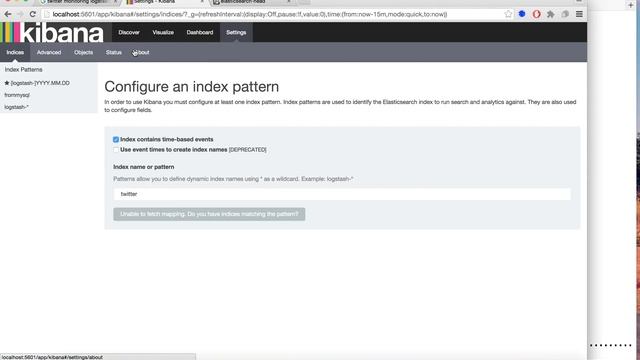This screenshot has width=640, height=360.
Task: Open the puzzle-piece extension icon
Action: [551, 14]
